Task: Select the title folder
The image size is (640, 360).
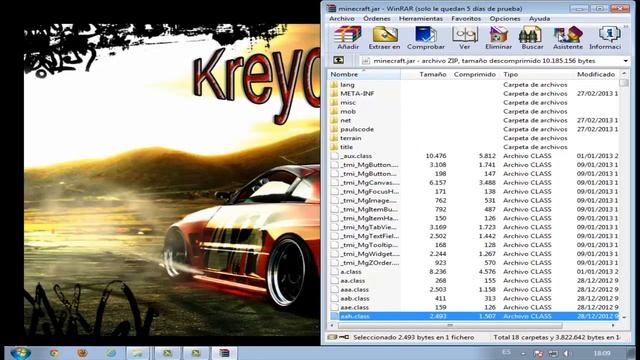Action: [x=347, y=147]
